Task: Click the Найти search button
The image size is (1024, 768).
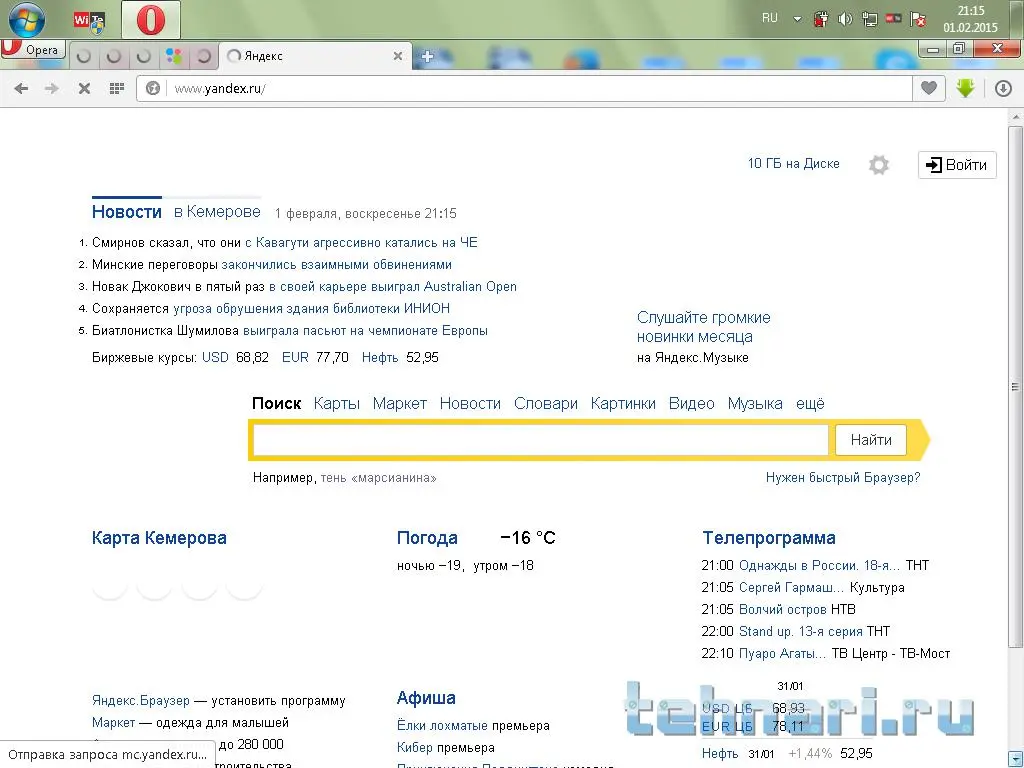Action: (871, 440)
